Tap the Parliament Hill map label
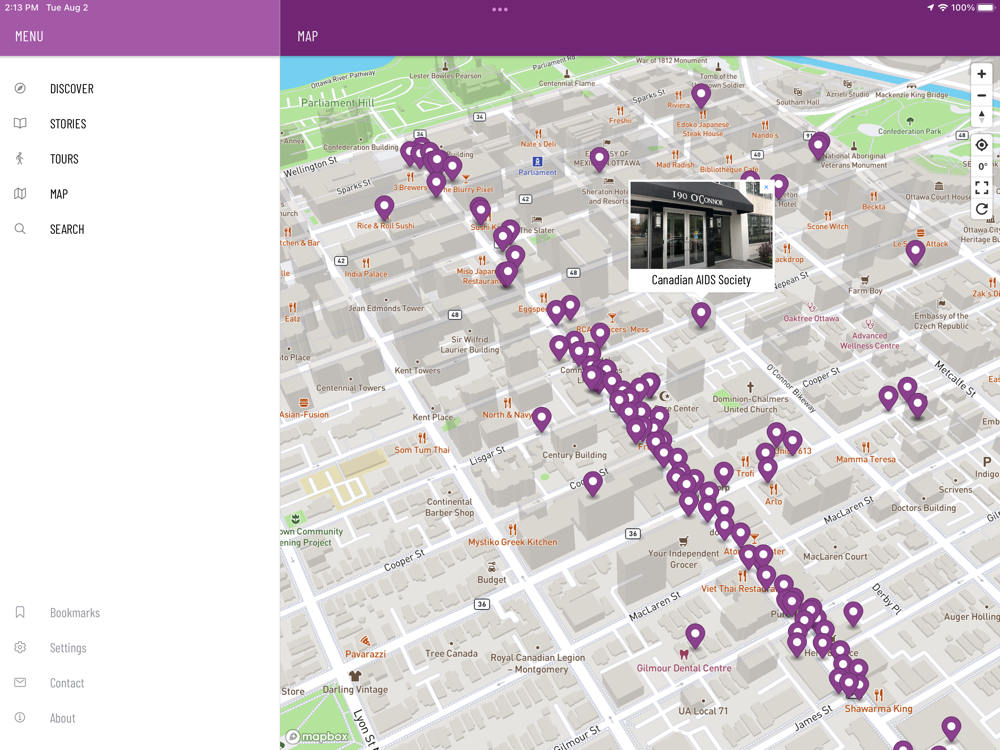This screenshot has height=750, width=1000. point(338,103)
